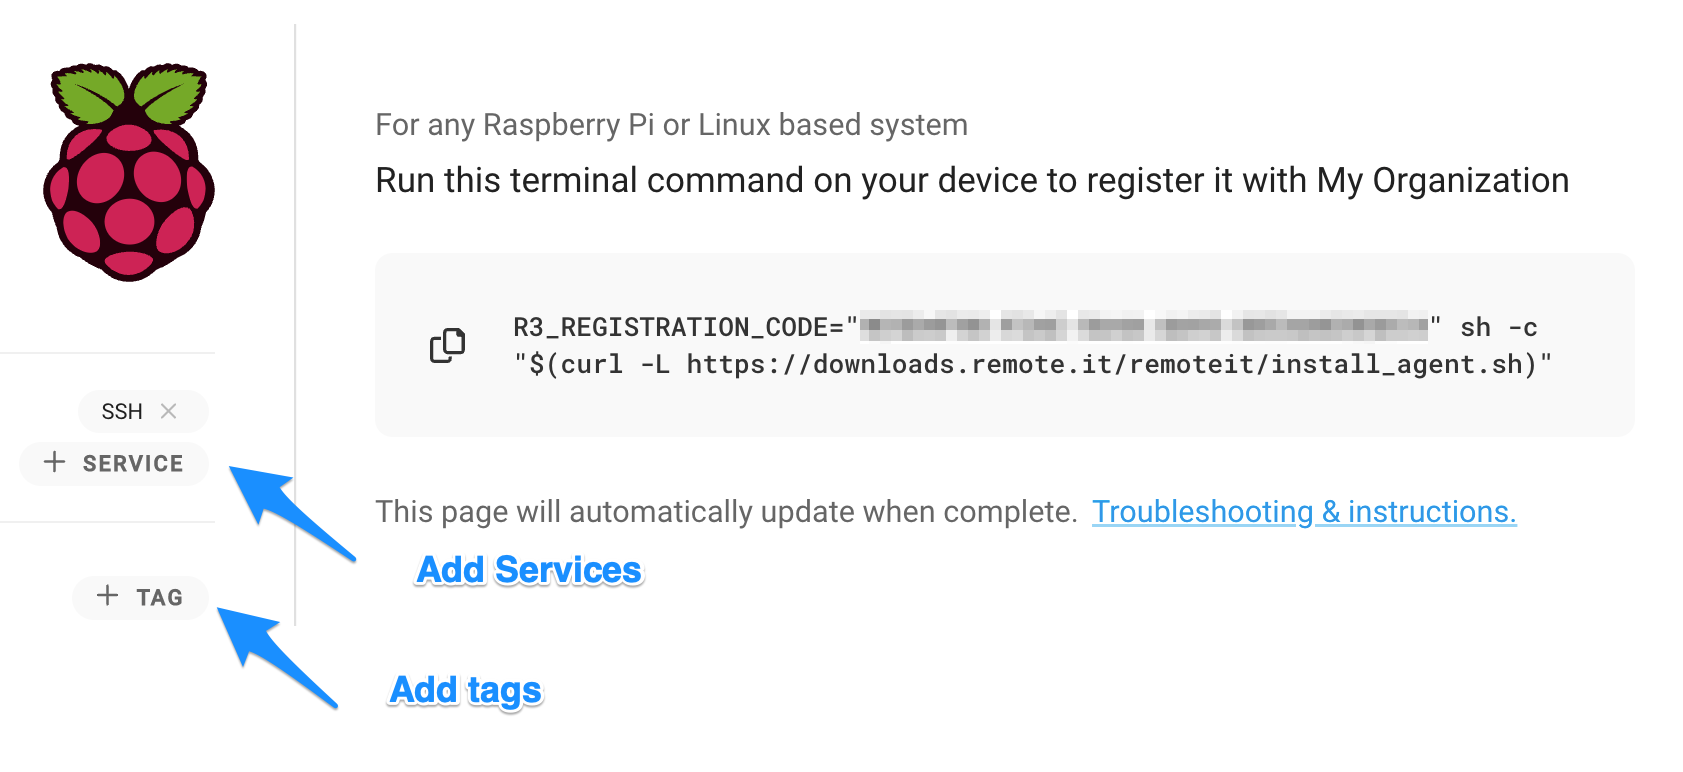Click the 'Run this terminal command' heading
Image resolution: width=1683 pixels, height=772 pixels.
[972, 181]
